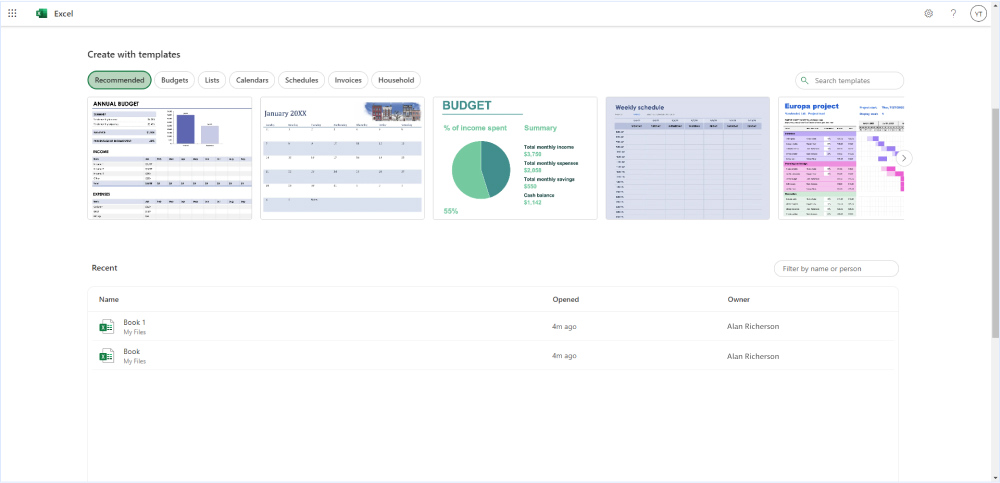Select the Recommended template filter
Viewport: 1000px width, 483px height.
(119, 80)
